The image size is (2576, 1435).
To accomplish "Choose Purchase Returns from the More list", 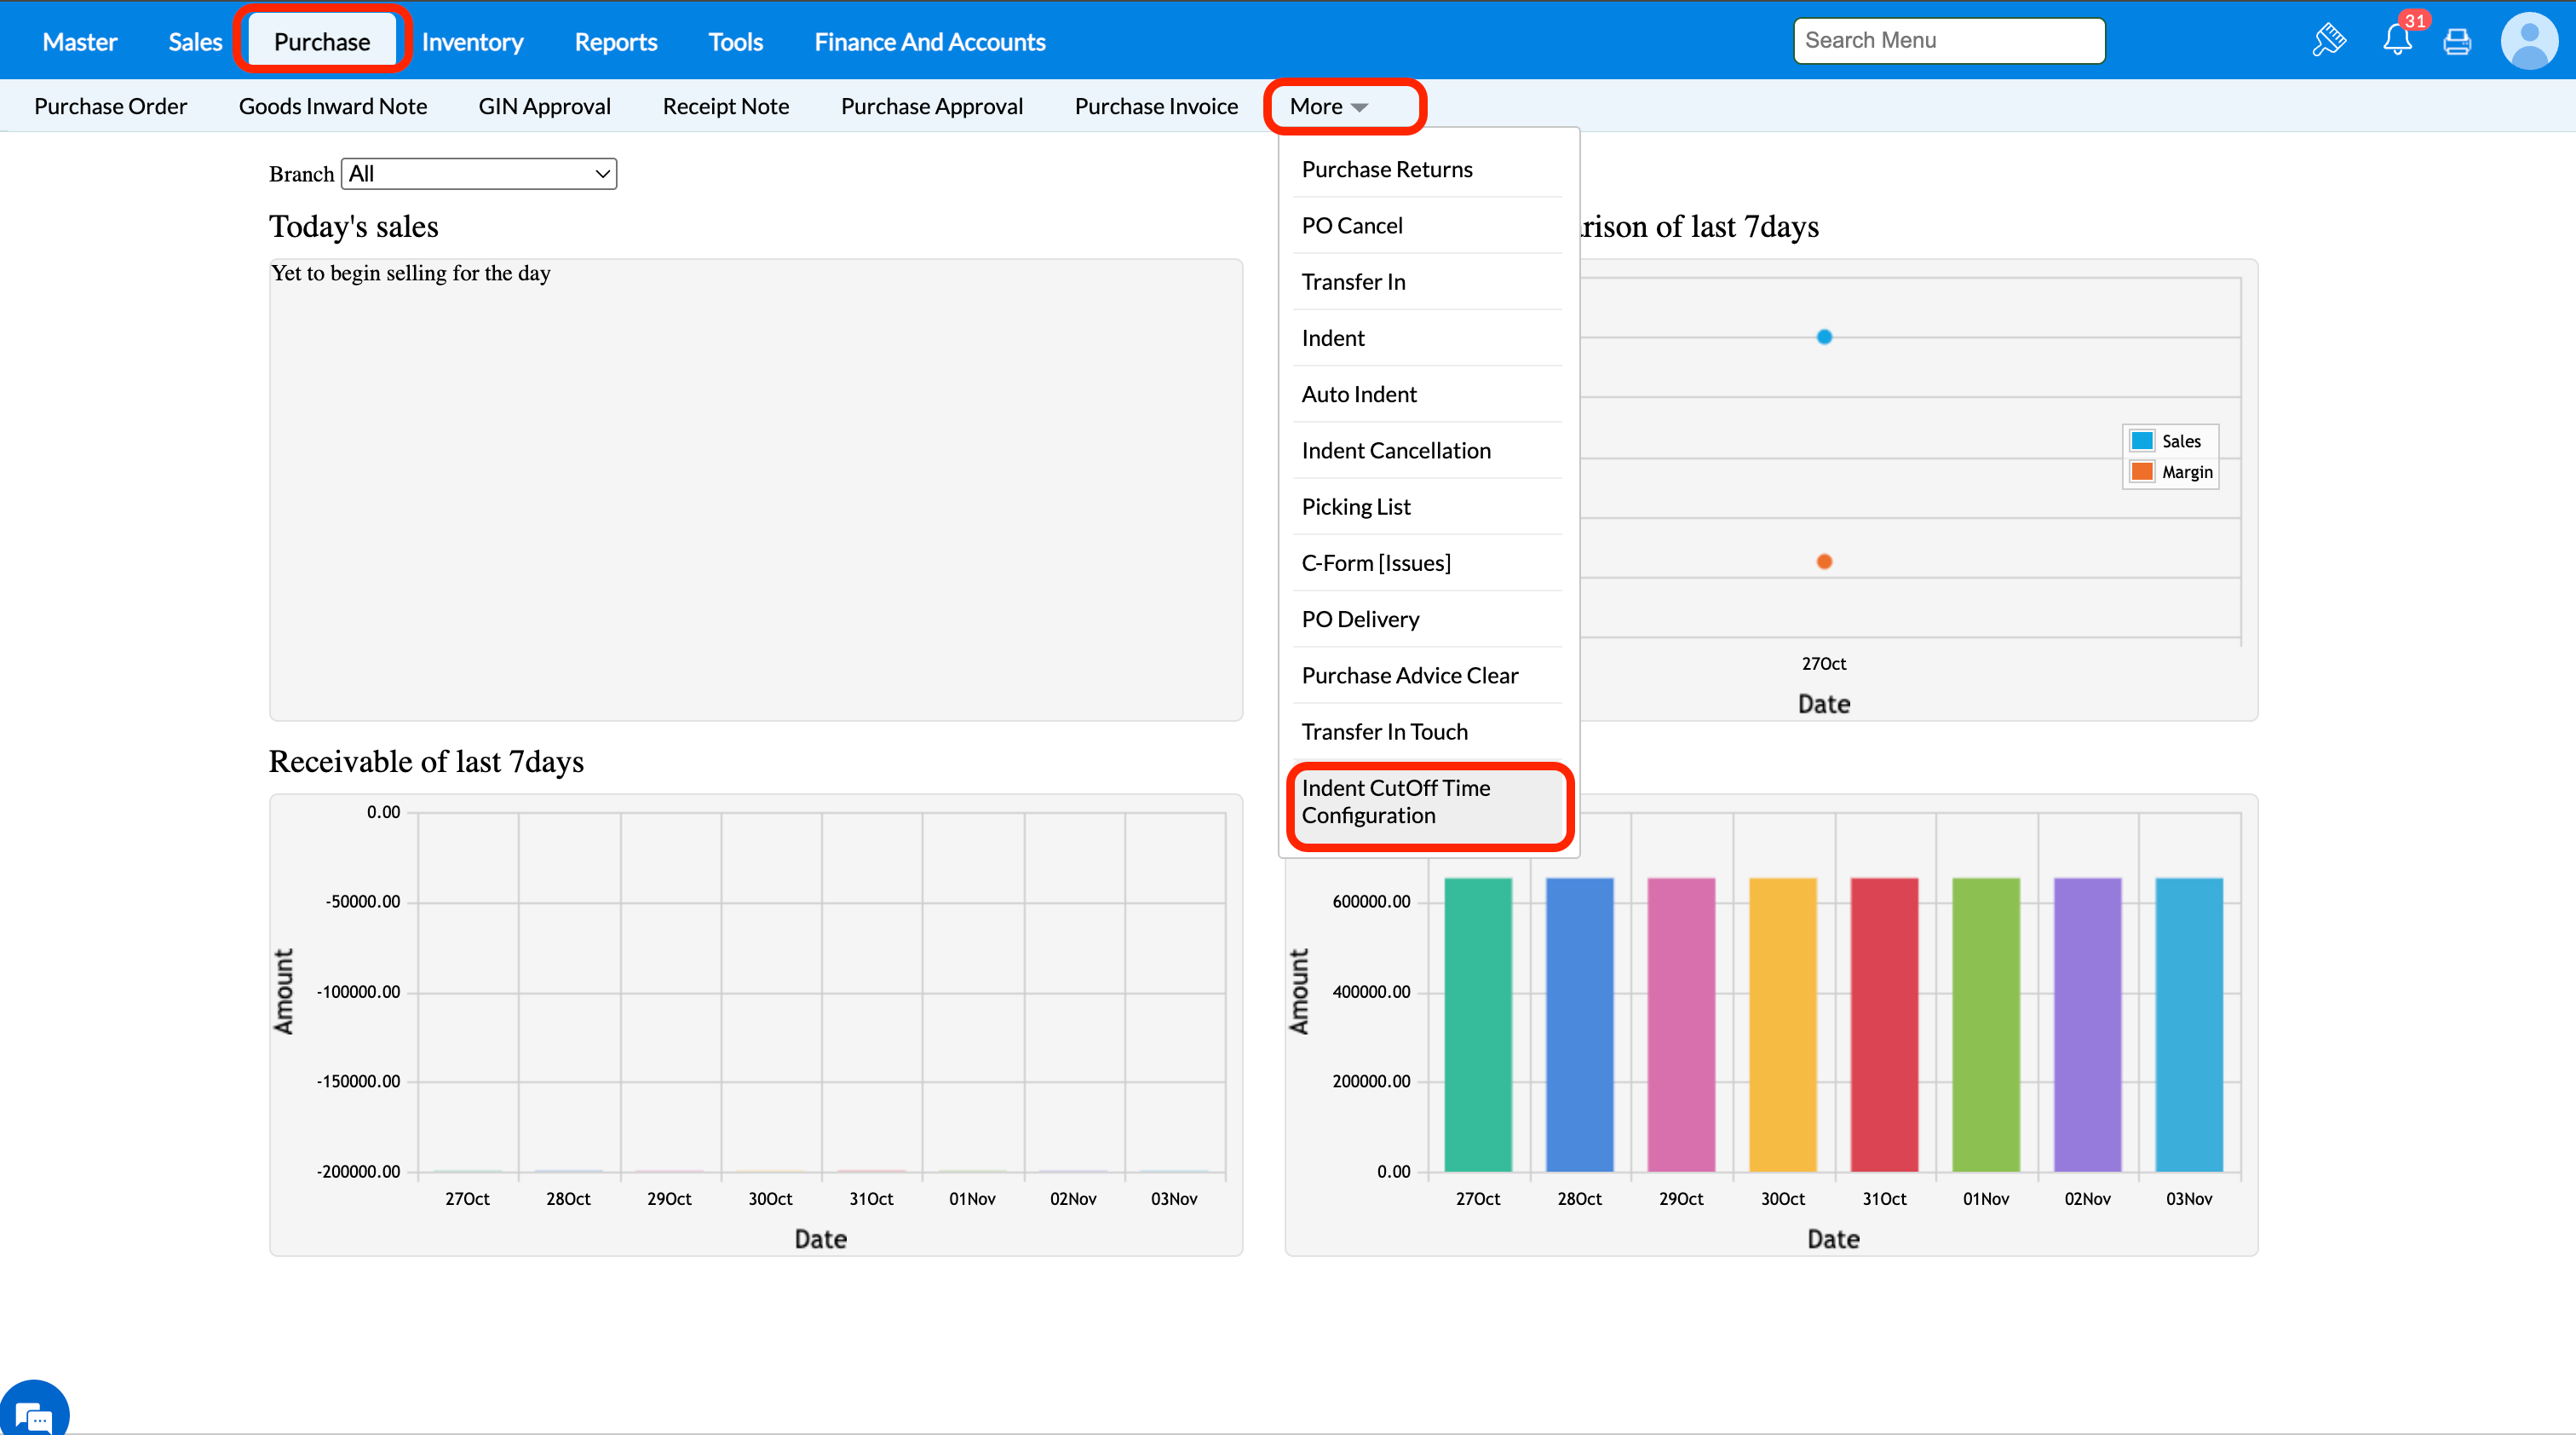I will tap(1387, 169).
